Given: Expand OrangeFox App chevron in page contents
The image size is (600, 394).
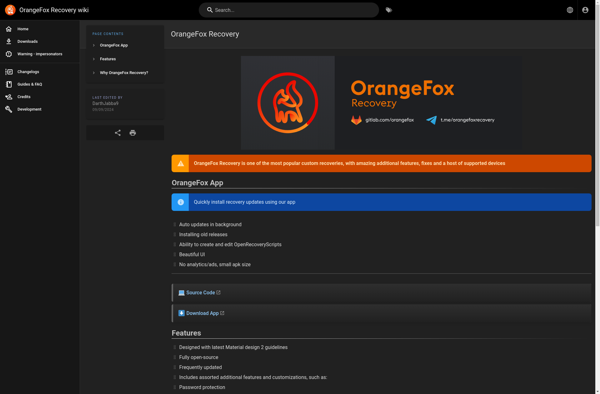Looking at the screenshot, I should coord(94,45).
